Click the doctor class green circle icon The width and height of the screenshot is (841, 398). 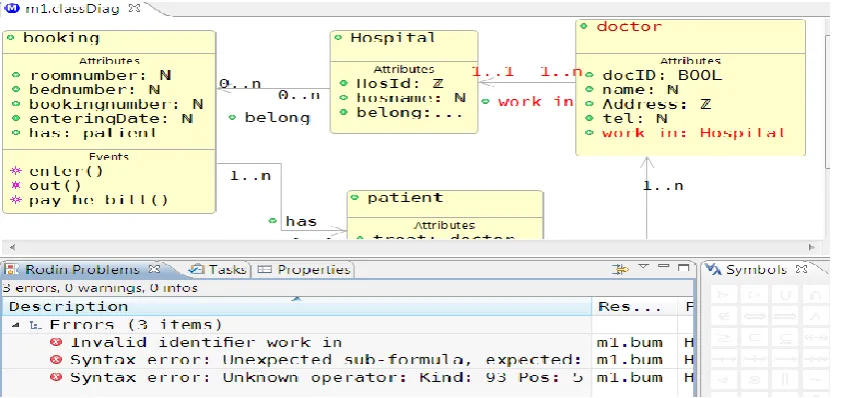pos(585,26)
